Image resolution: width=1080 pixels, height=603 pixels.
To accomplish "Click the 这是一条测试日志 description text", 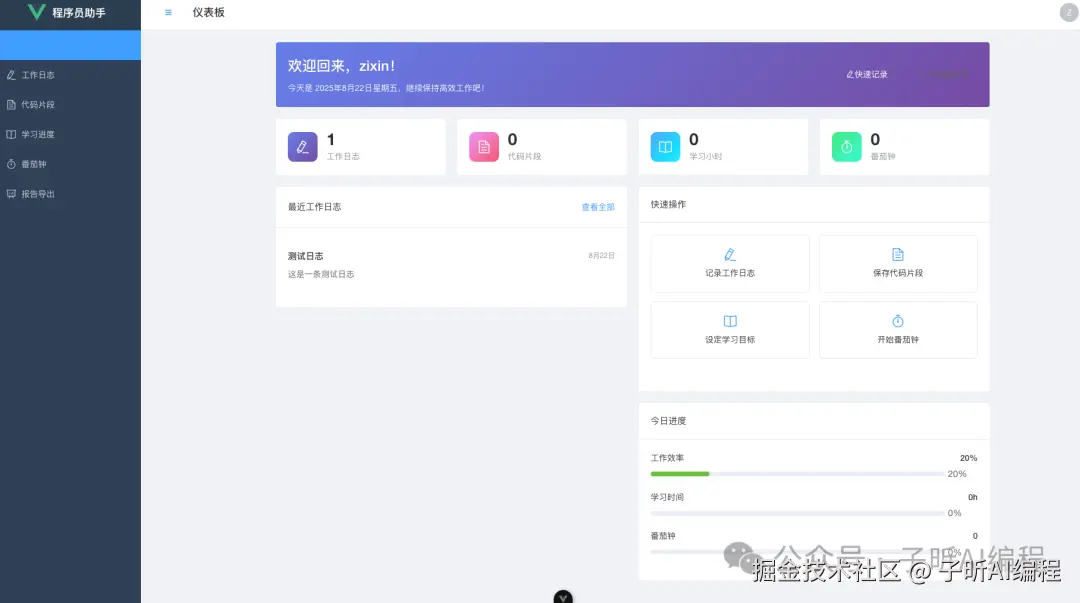I will [321, 274].
